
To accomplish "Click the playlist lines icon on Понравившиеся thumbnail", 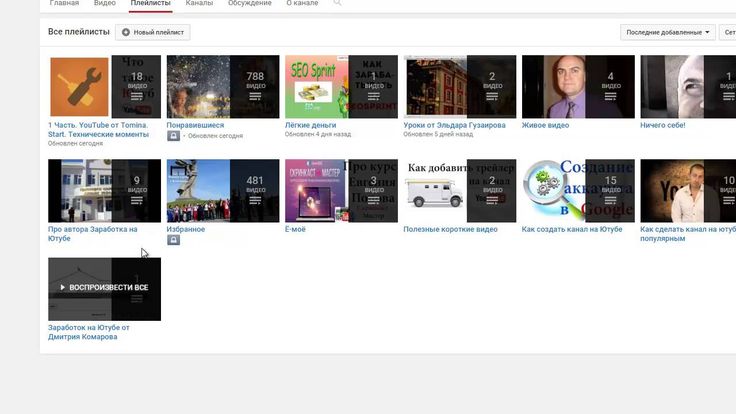I will pyautogui.click(x=255, y=97).
